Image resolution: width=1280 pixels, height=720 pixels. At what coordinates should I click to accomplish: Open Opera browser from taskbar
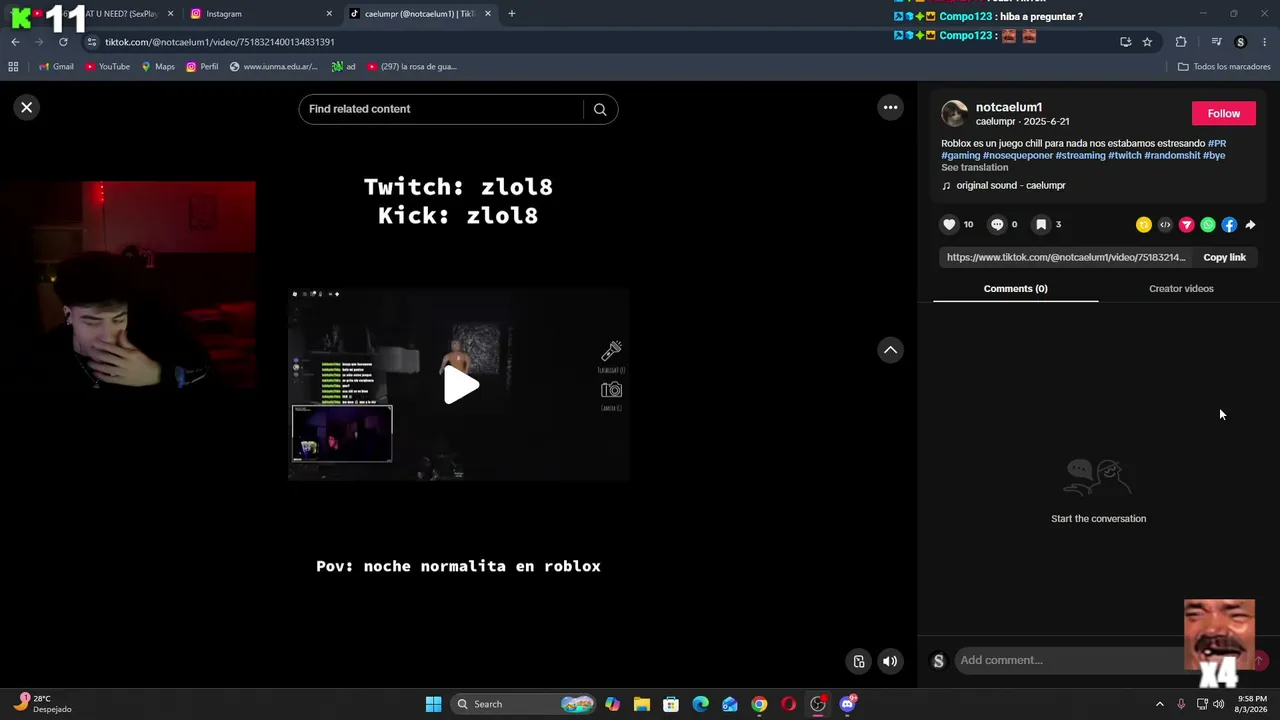tap(788, 704)
